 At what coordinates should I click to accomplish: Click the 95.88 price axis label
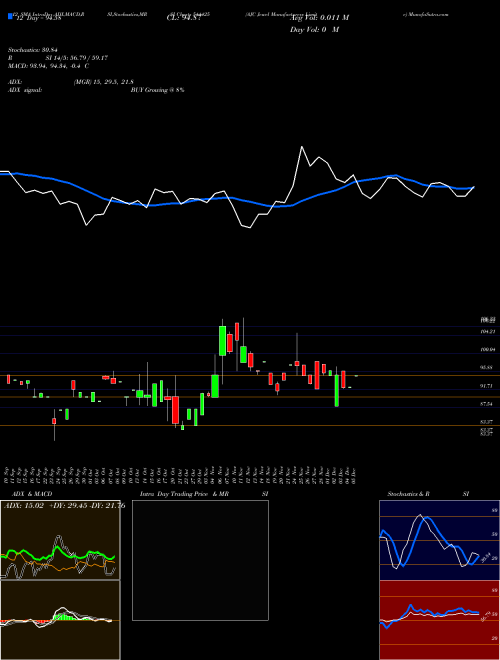[x=487, y=367]
